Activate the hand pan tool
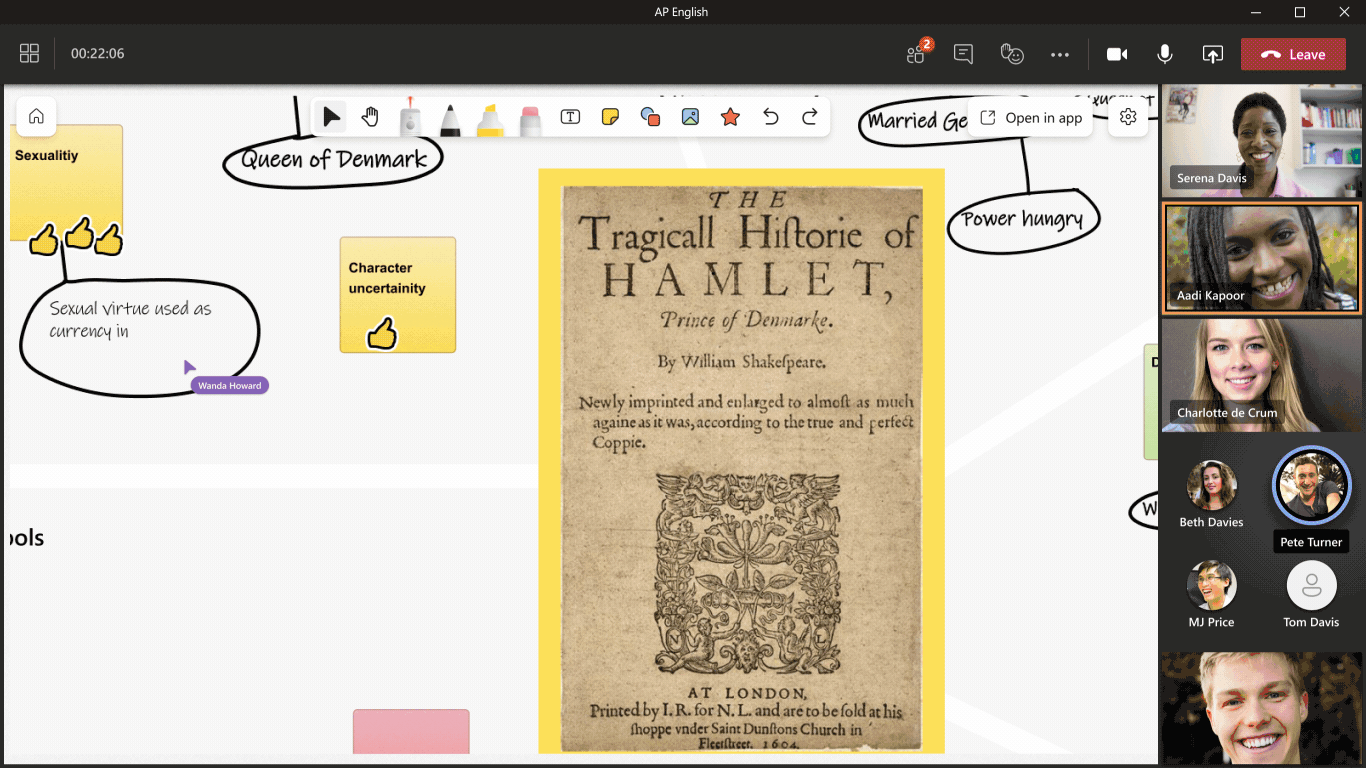The image size is (1366, 768). click(x=370, y=117)
